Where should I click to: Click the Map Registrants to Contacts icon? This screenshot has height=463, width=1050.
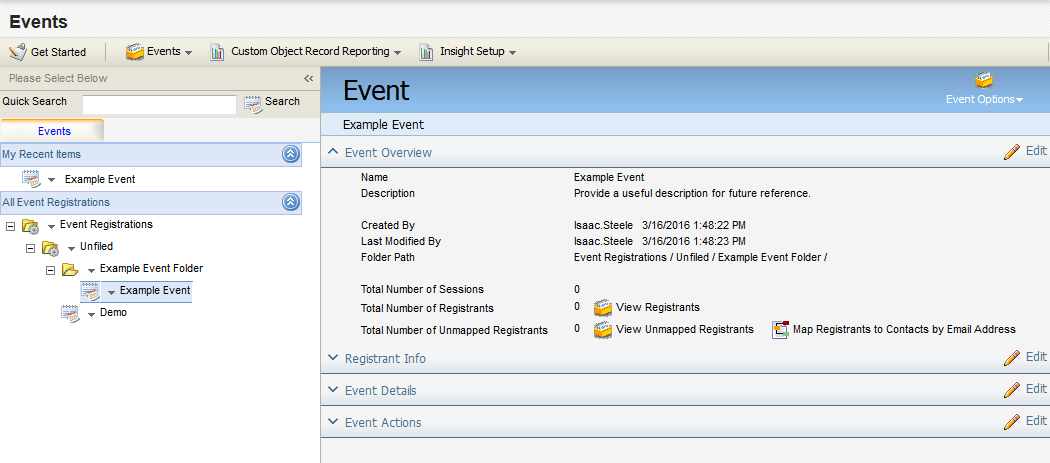[781, 329]
